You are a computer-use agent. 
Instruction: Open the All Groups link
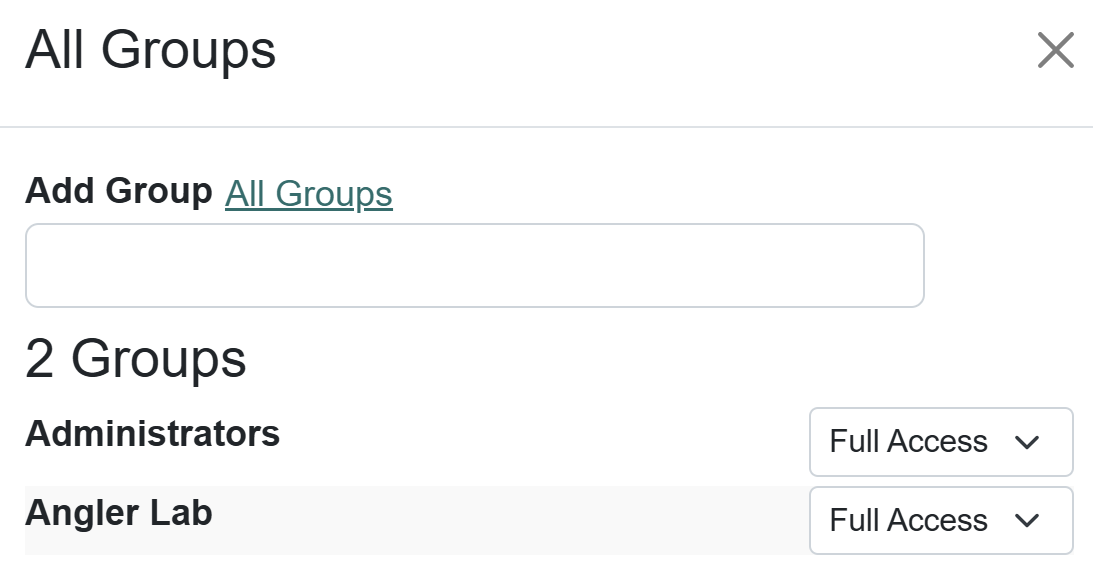point(308,193)
